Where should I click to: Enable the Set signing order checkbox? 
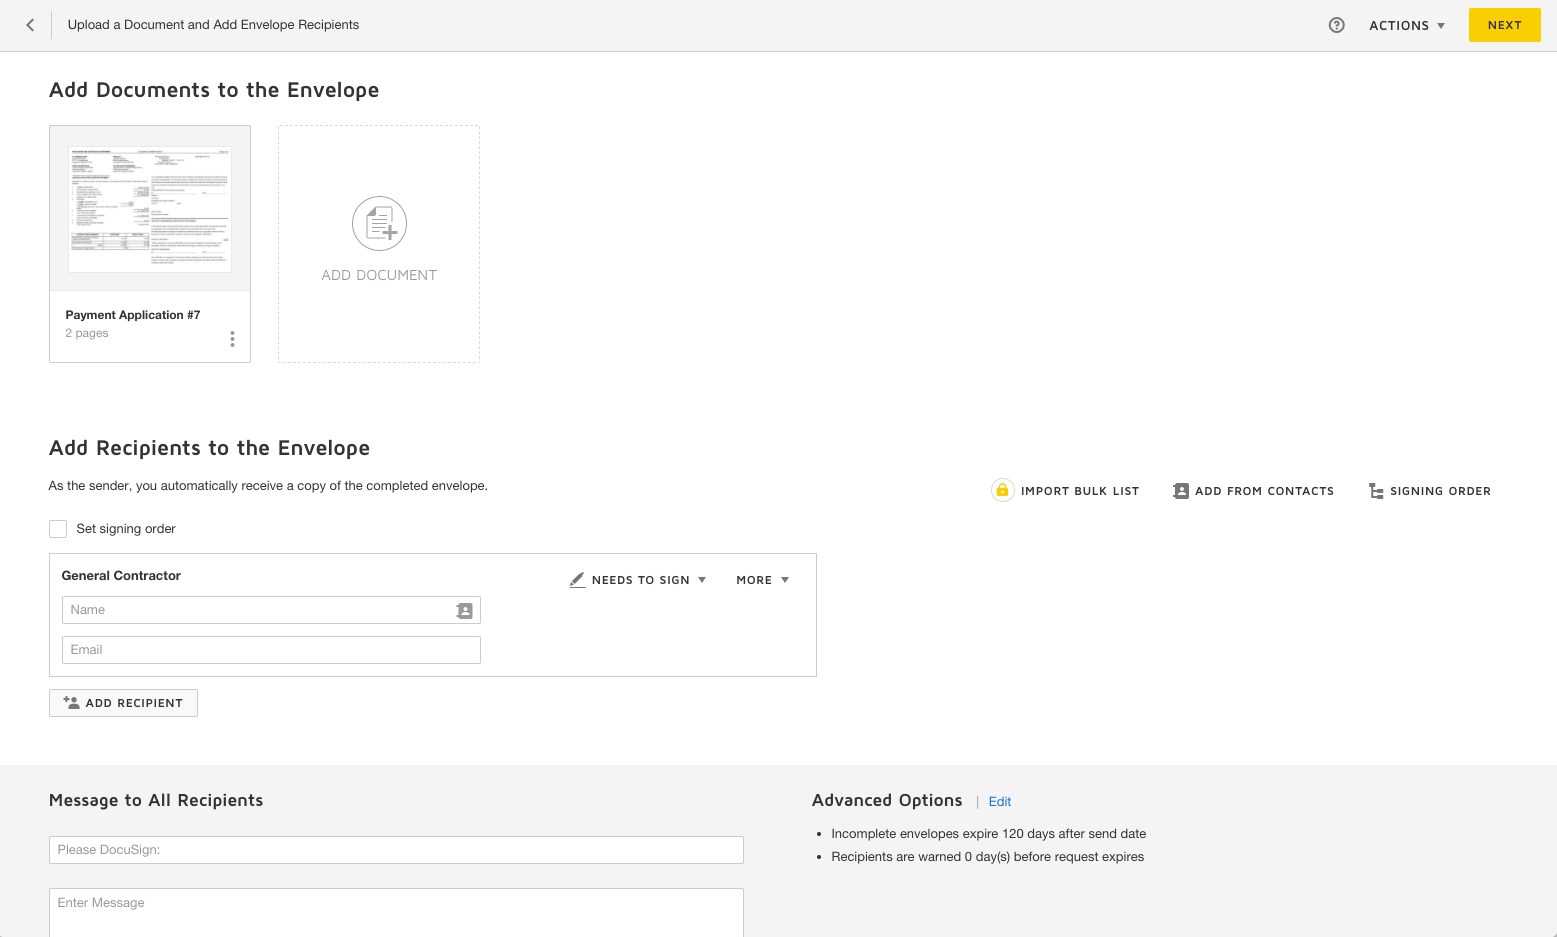pos(58,529)
